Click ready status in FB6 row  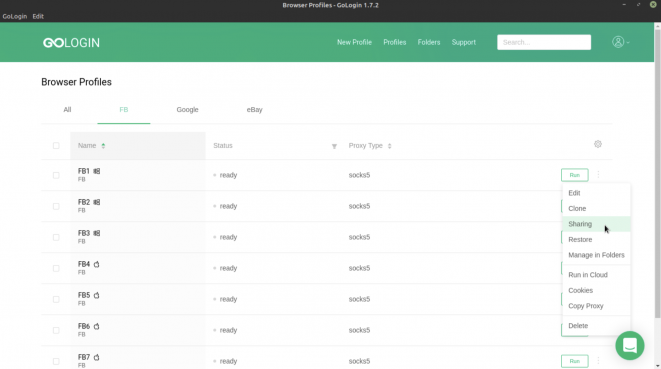click(x=228, y=330)
